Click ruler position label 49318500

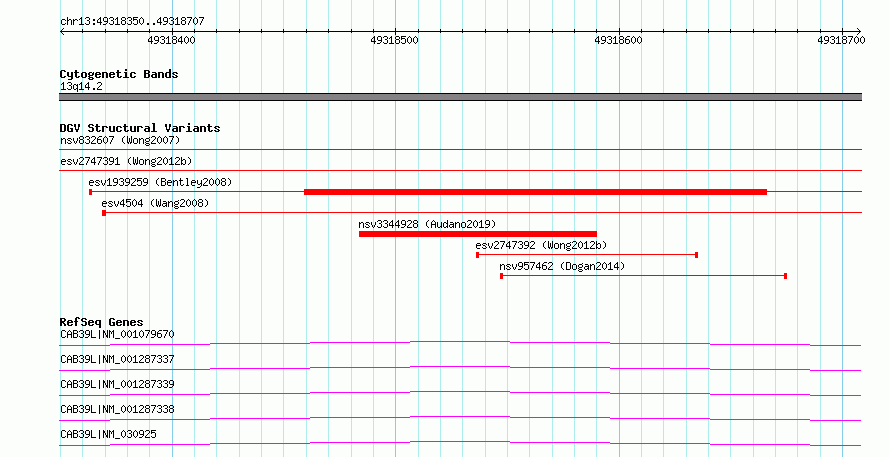(394, 40)
